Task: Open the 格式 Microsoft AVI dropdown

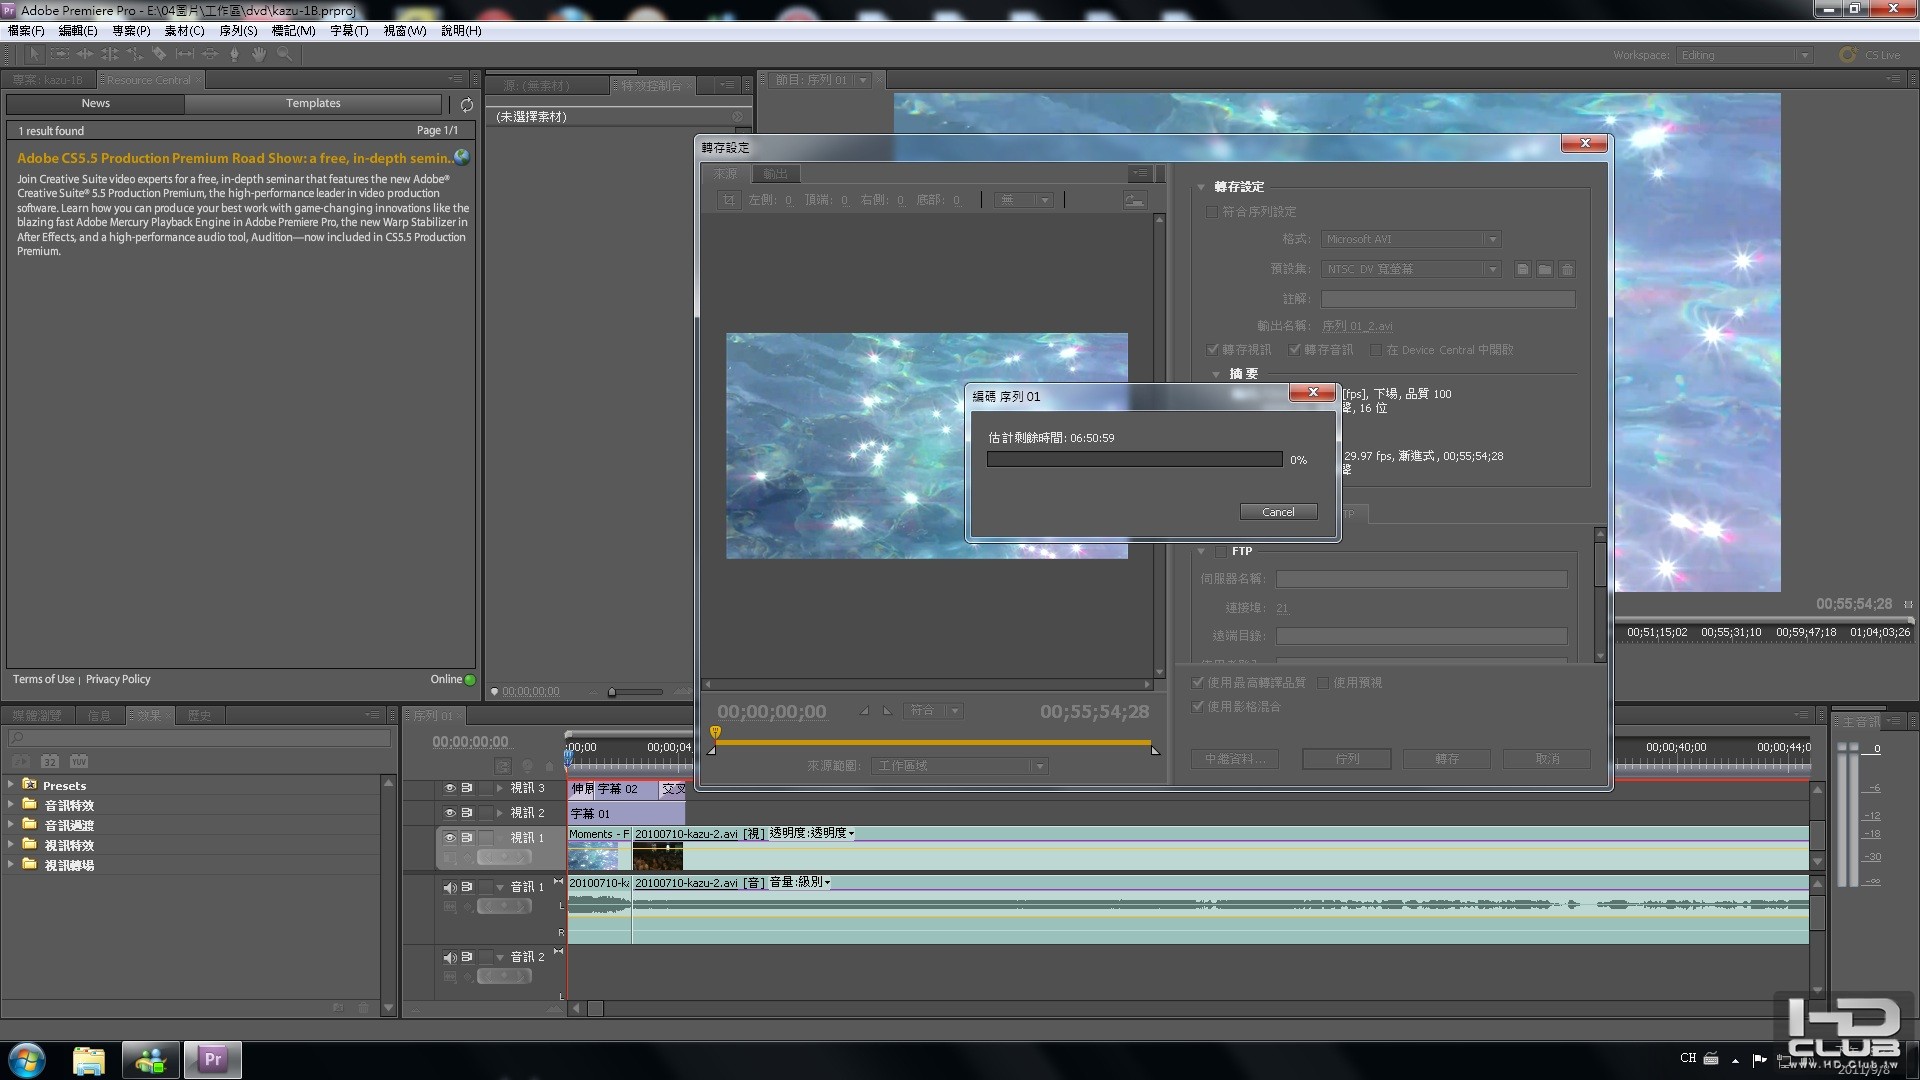Action: 1411,239
